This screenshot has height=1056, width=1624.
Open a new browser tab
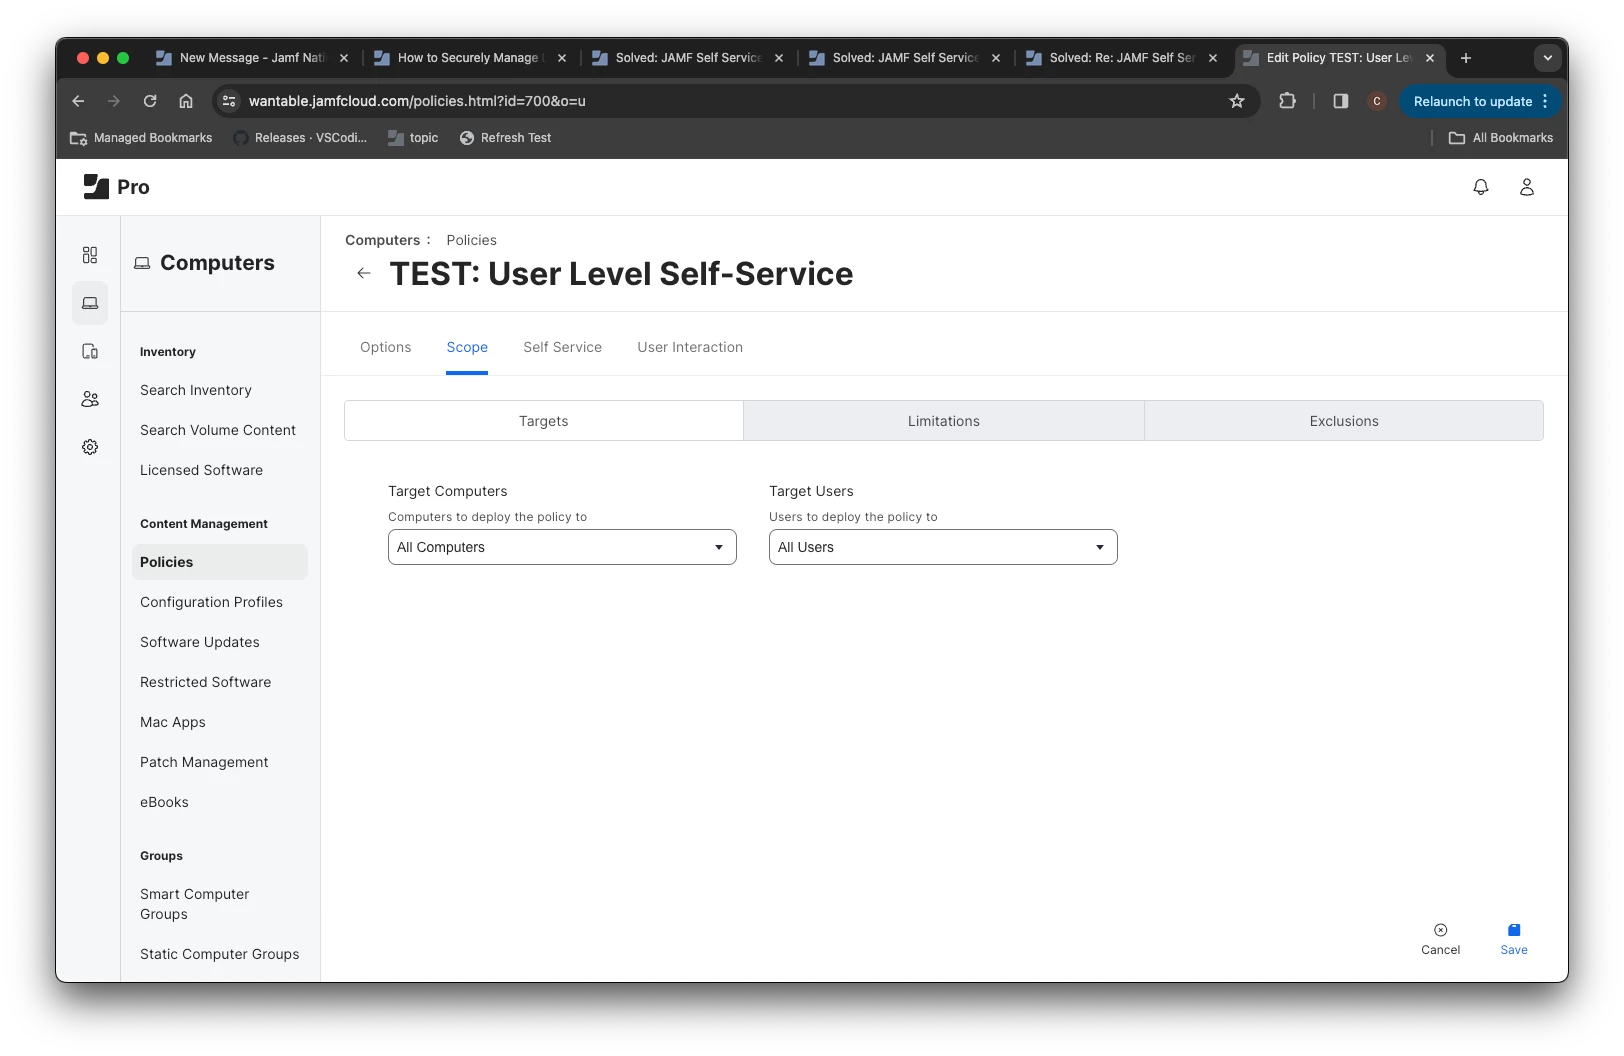point(1466,58)
